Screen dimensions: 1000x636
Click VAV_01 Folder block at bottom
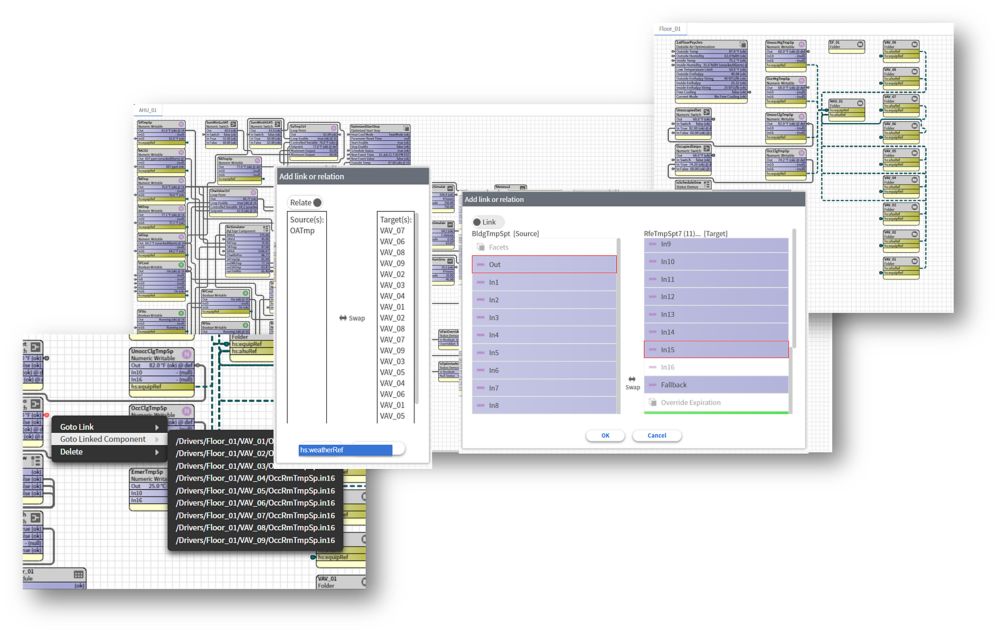[x=341, y=582]
